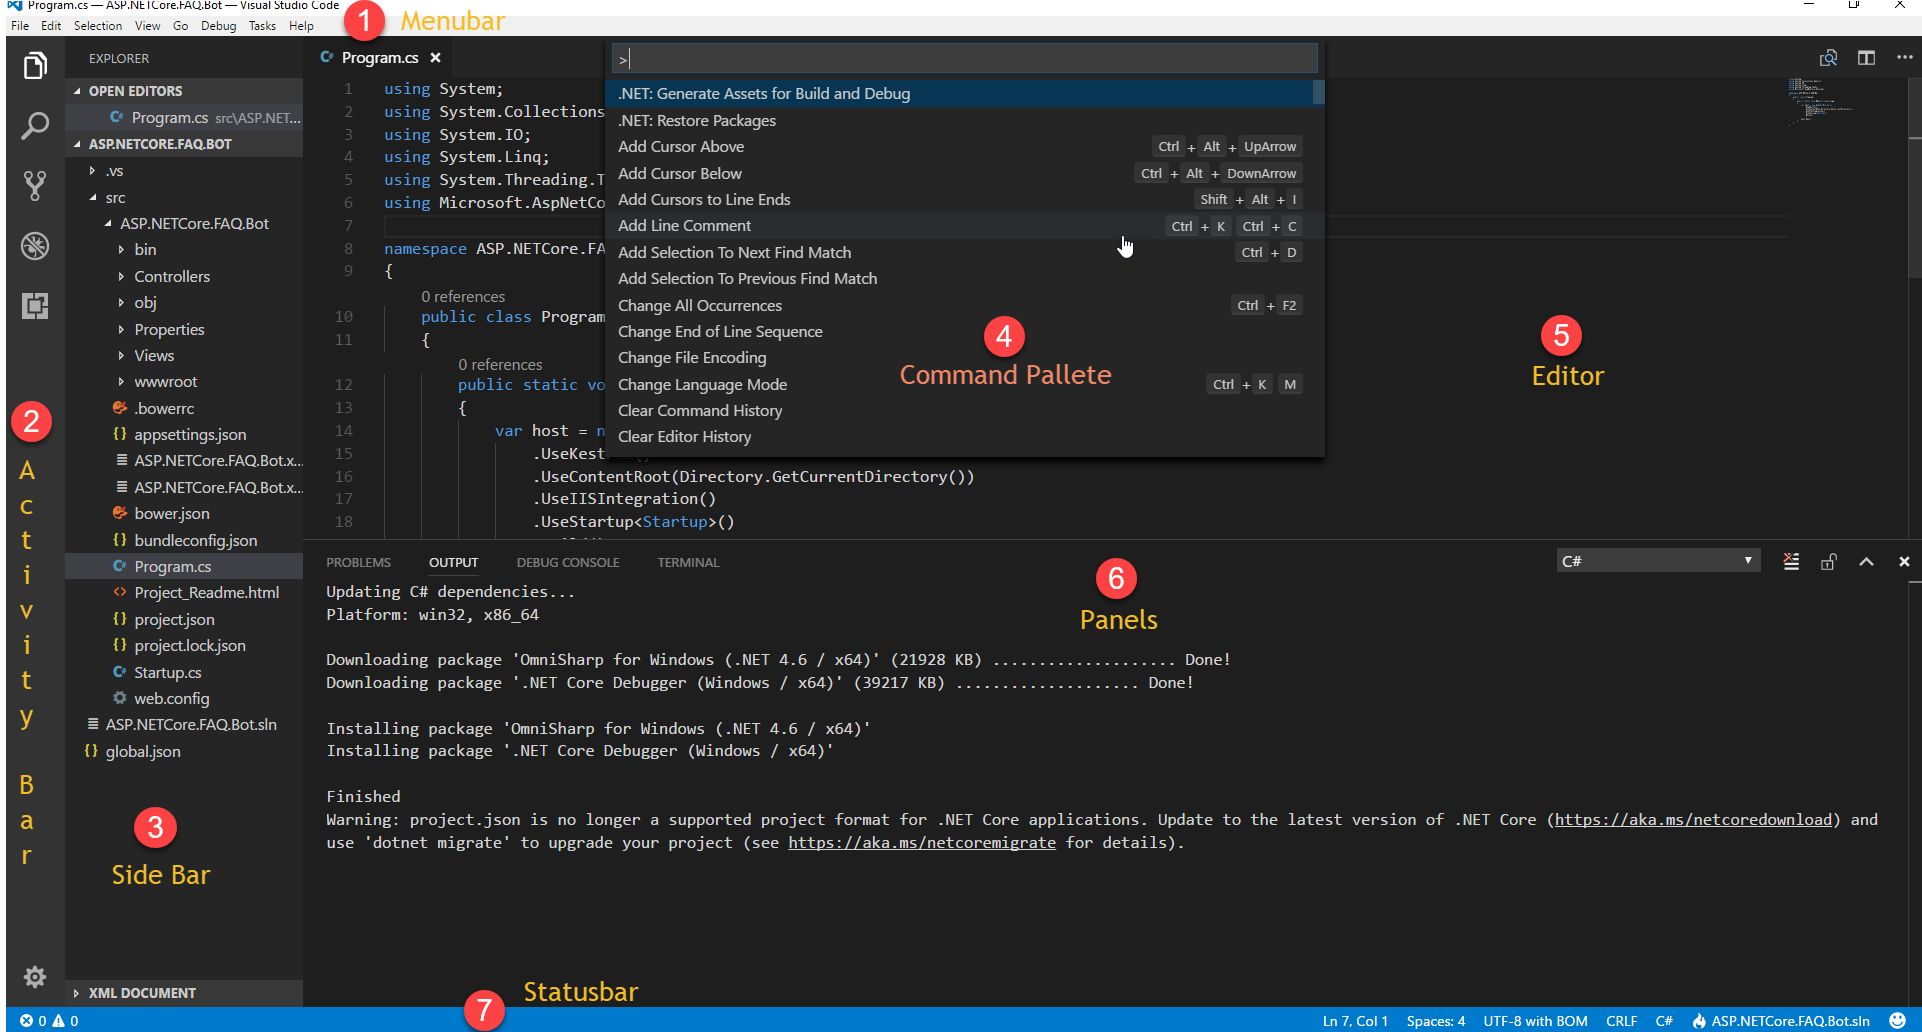Click the show references search icon in editor toolbar
This screenshot has width=1922, height=1032.
1828,58
